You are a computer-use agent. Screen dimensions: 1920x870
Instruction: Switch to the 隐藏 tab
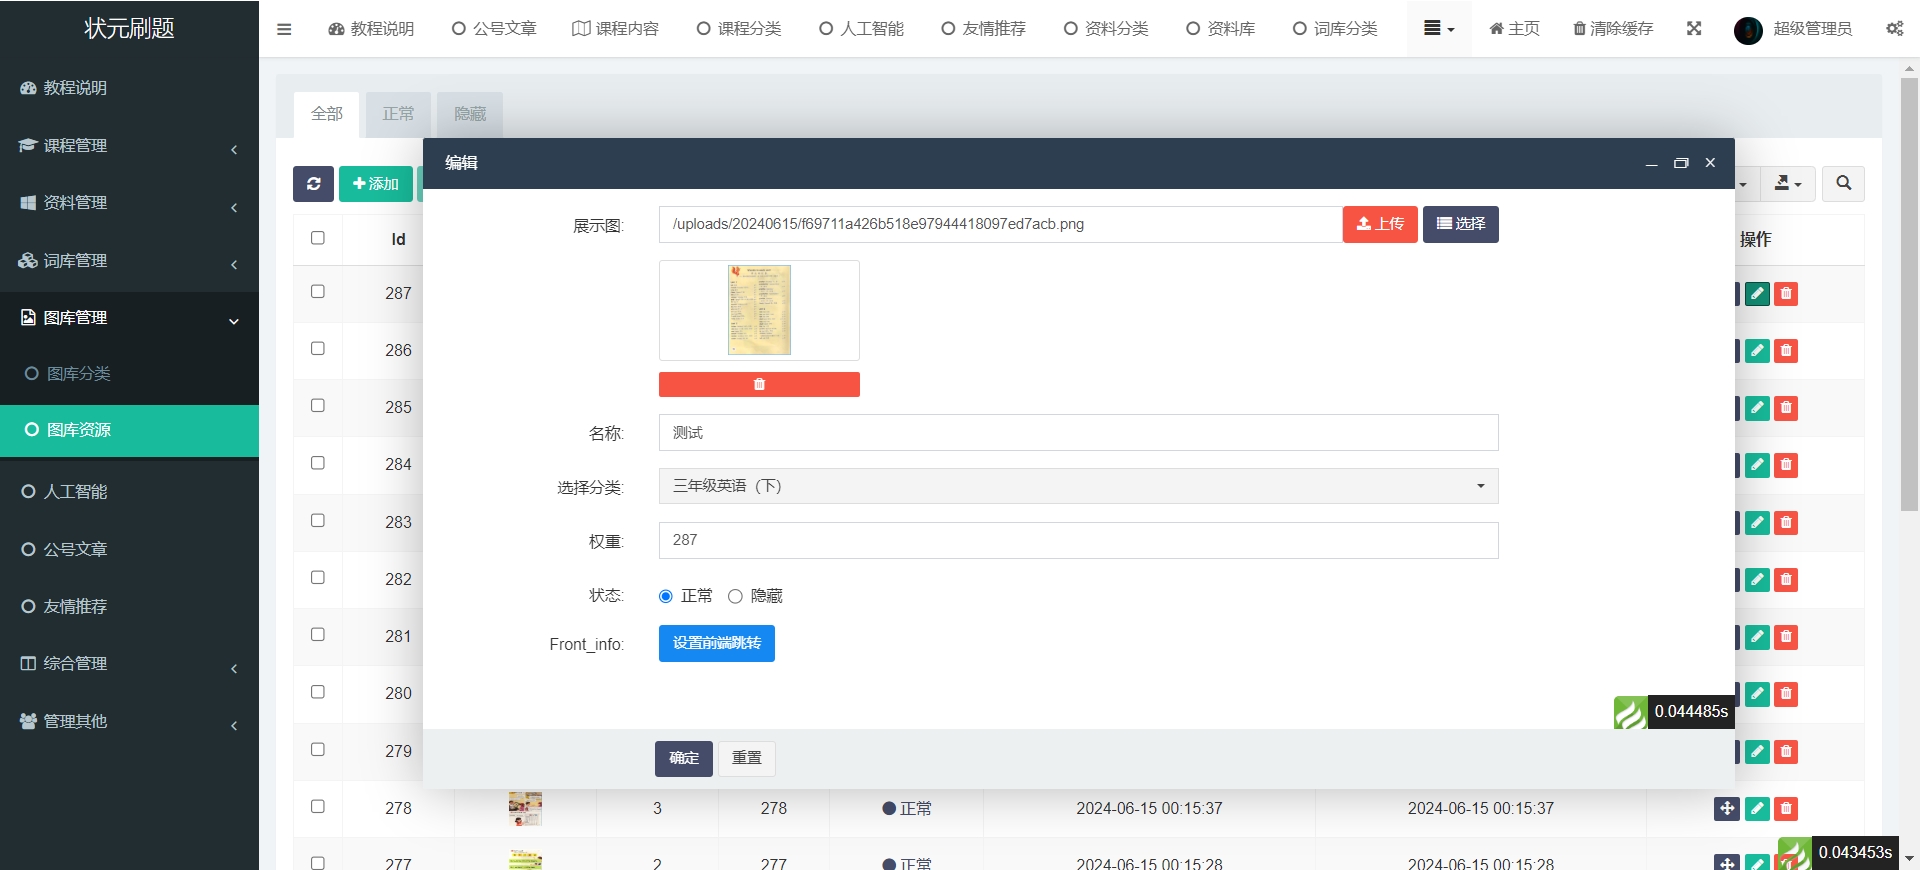point(470,114)
